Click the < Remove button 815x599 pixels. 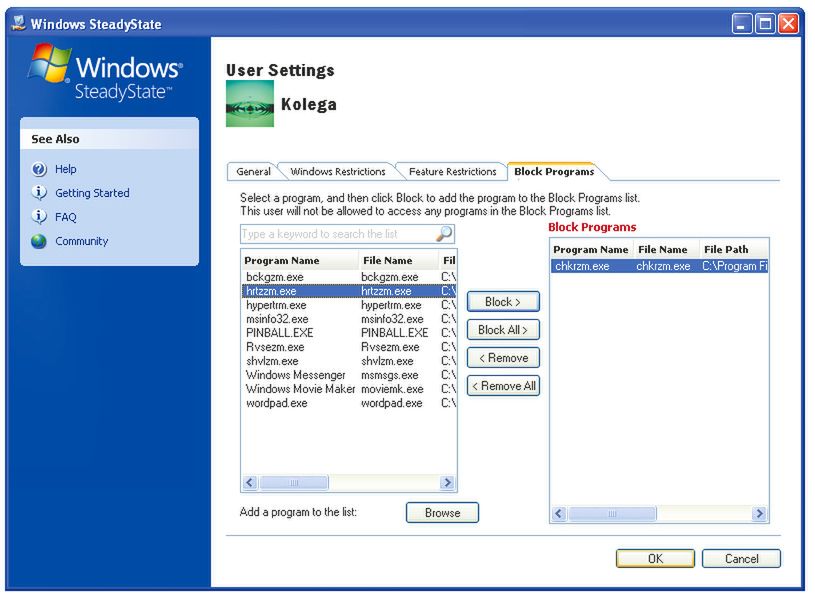[503, 358]
